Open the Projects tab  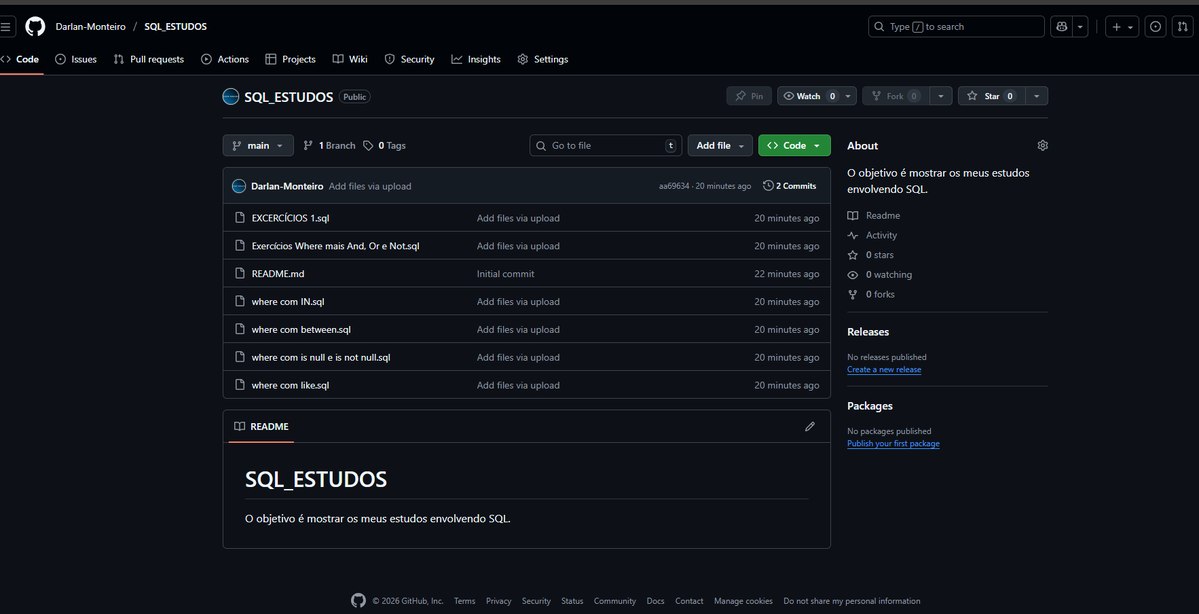[290, 59]
